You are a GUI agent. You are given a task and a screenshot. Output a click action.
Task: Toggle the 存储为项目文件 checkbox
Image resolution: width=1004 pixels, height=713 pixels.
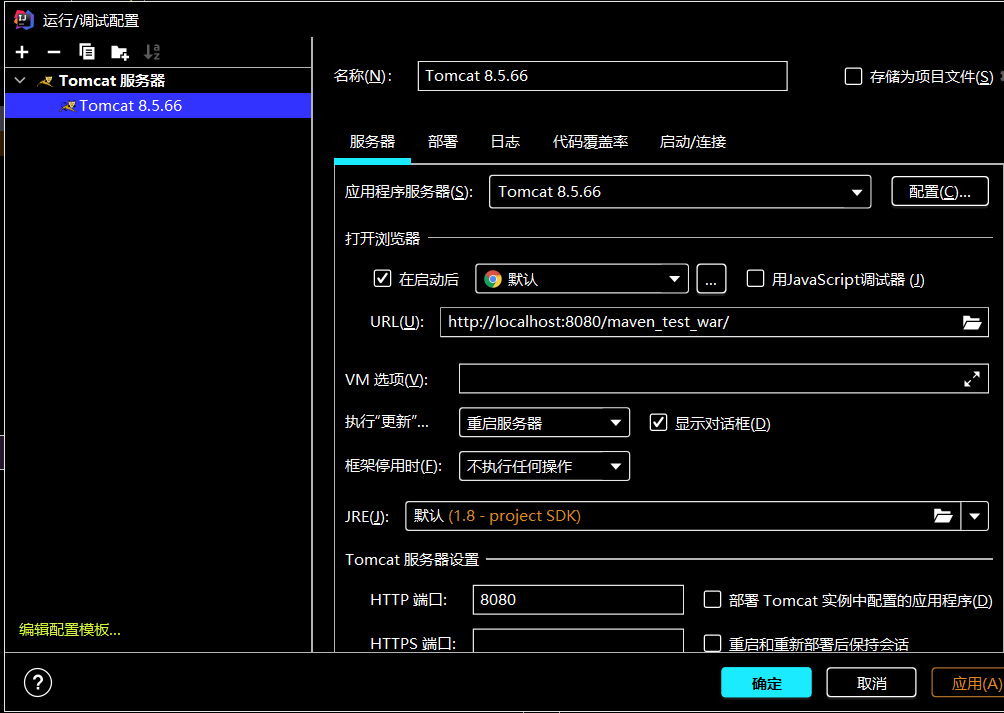click(x=853, y=77)
